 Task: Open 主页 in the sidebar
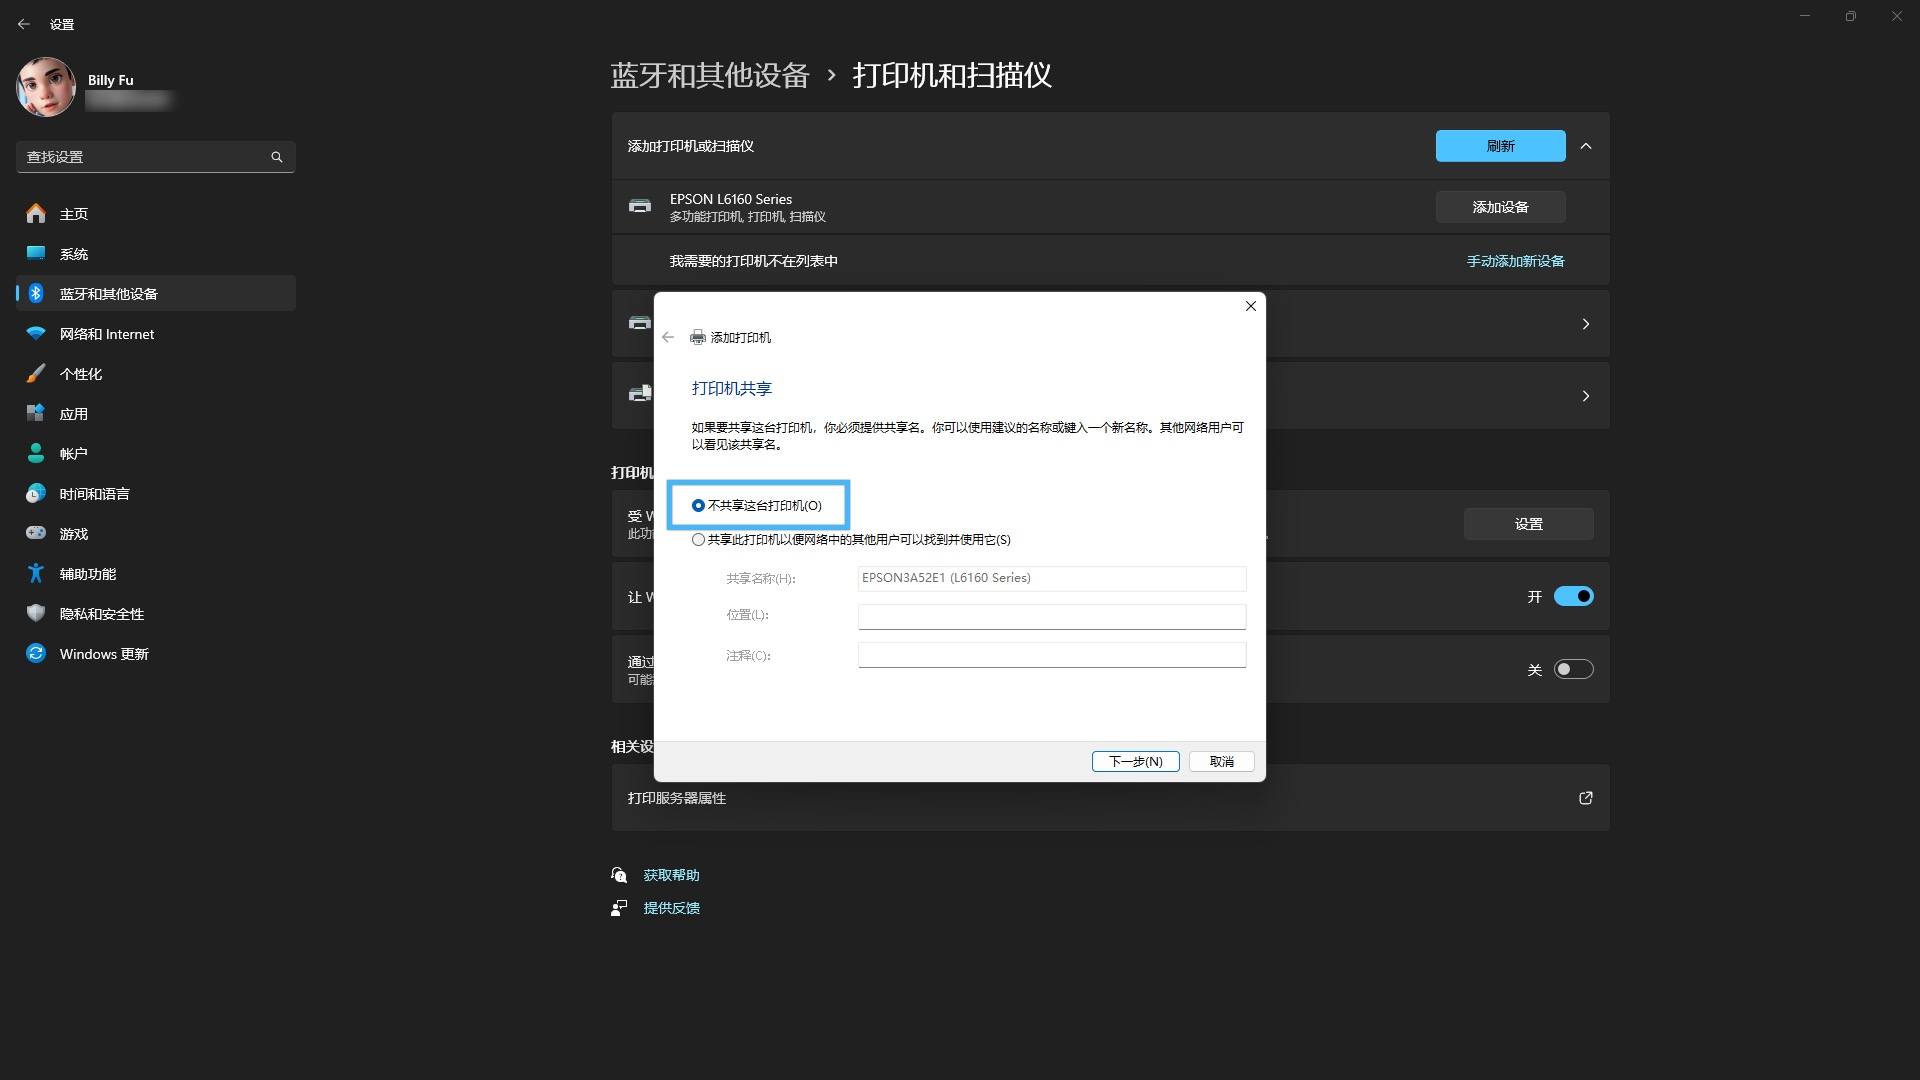click(x=156, y=214)
